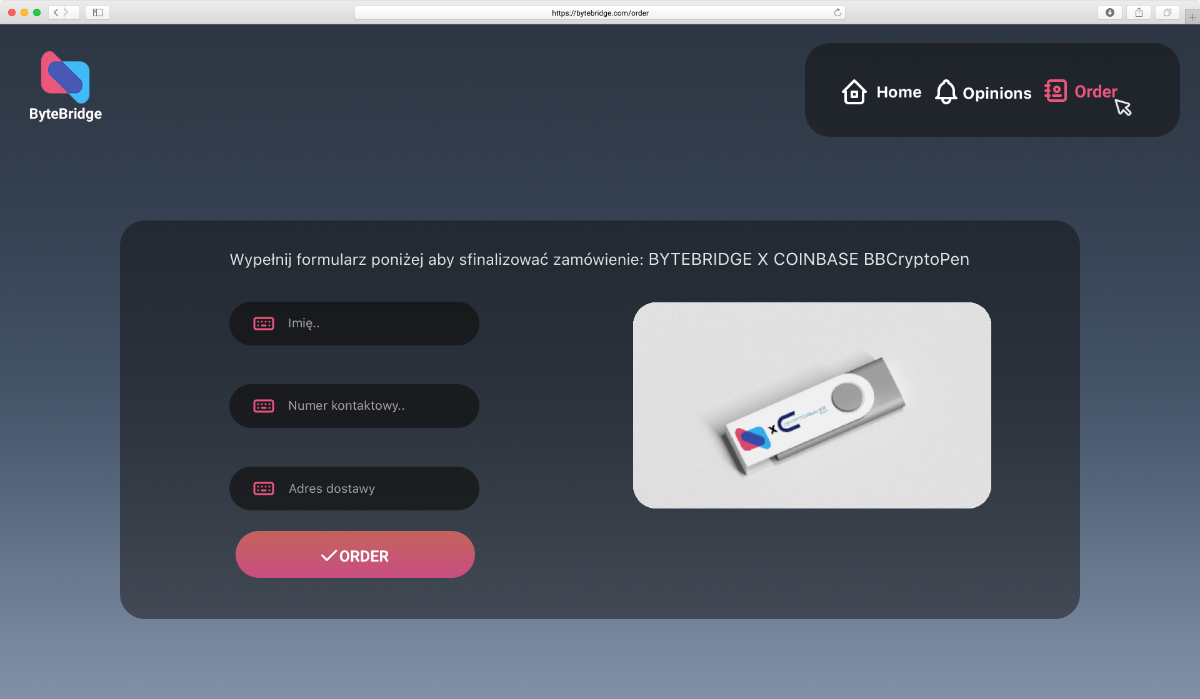Click keyboard icon in Adres dostawy field
Viewport: 1200px width, 699px height.
[264, 488]
